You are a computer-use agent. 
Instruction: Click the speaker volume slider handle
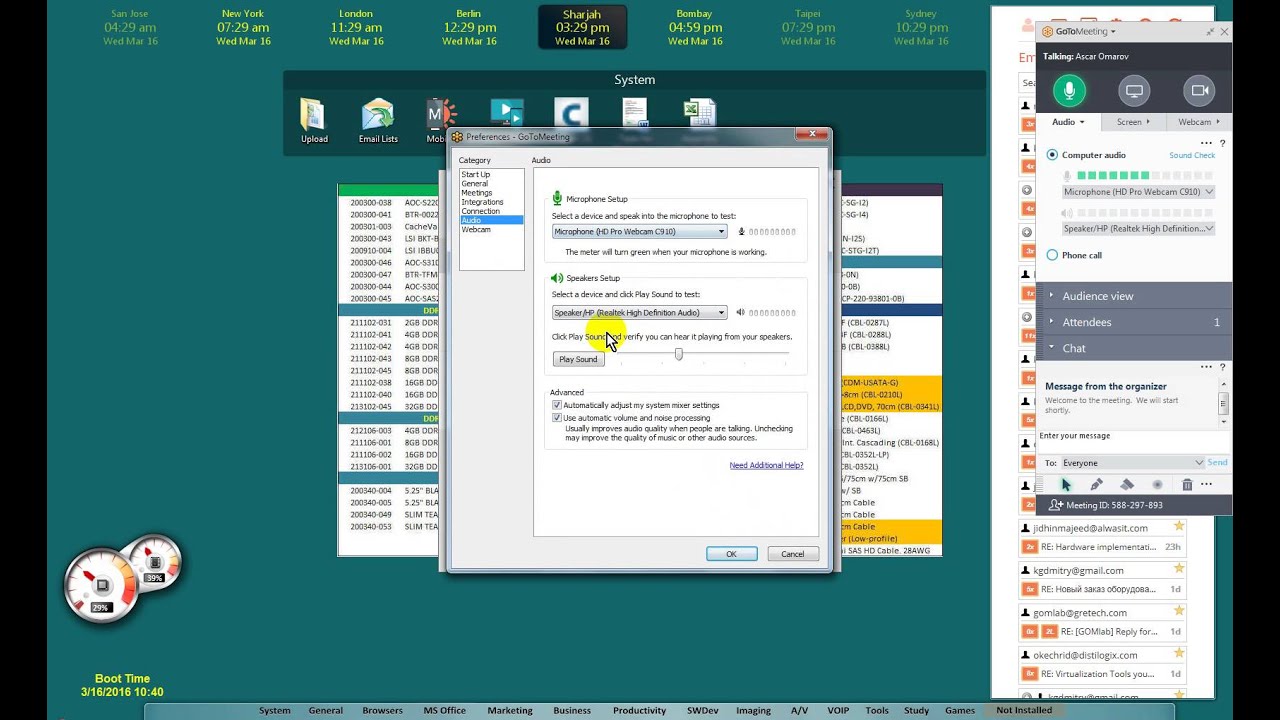click(679, 354)
